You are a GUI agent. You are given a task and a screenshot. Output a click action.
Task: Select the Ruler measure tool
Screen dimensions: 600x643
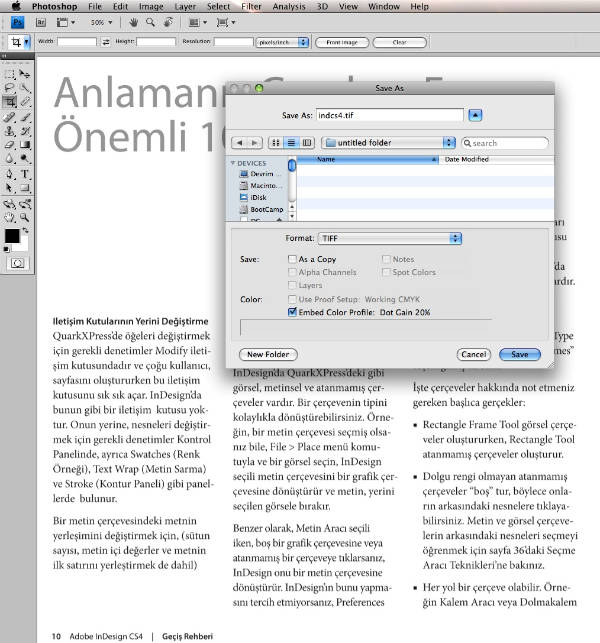pos(25,101)
